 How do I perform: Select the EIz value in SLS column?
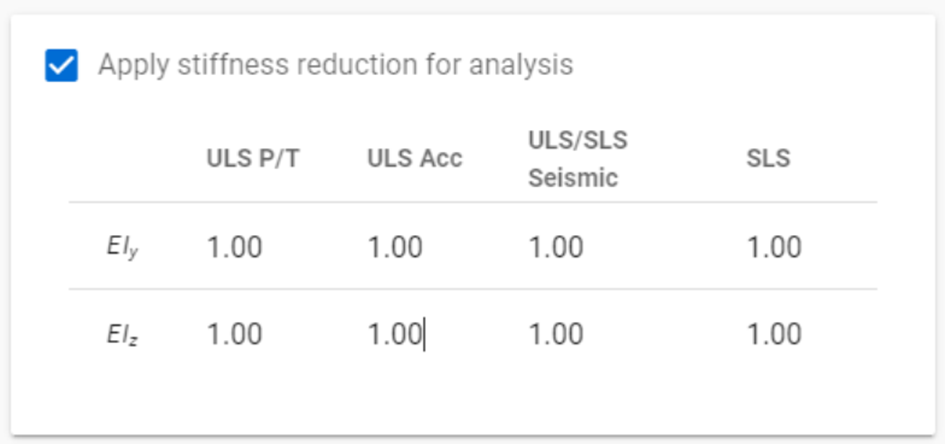[x=774, y=334]
